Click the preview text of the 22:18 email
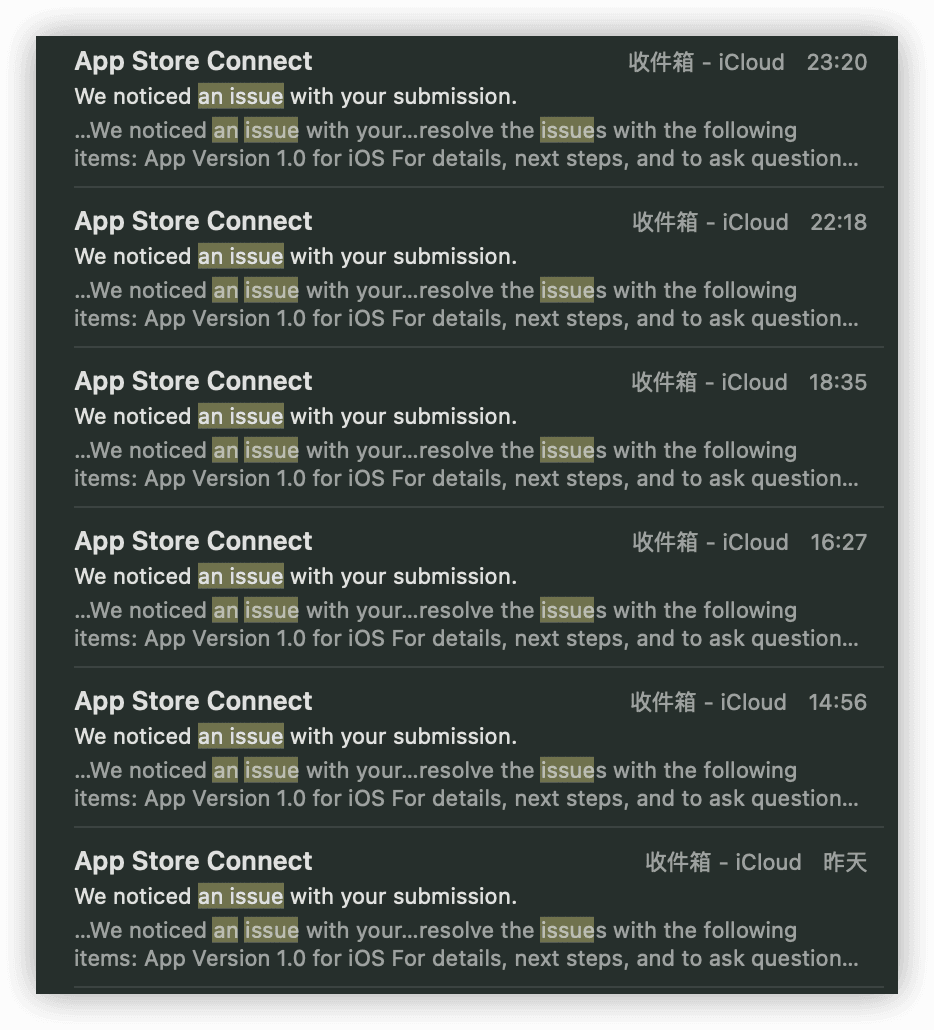Image resolution: width=934 pixels, height=1030 pixels. click(x=466, y=304)
